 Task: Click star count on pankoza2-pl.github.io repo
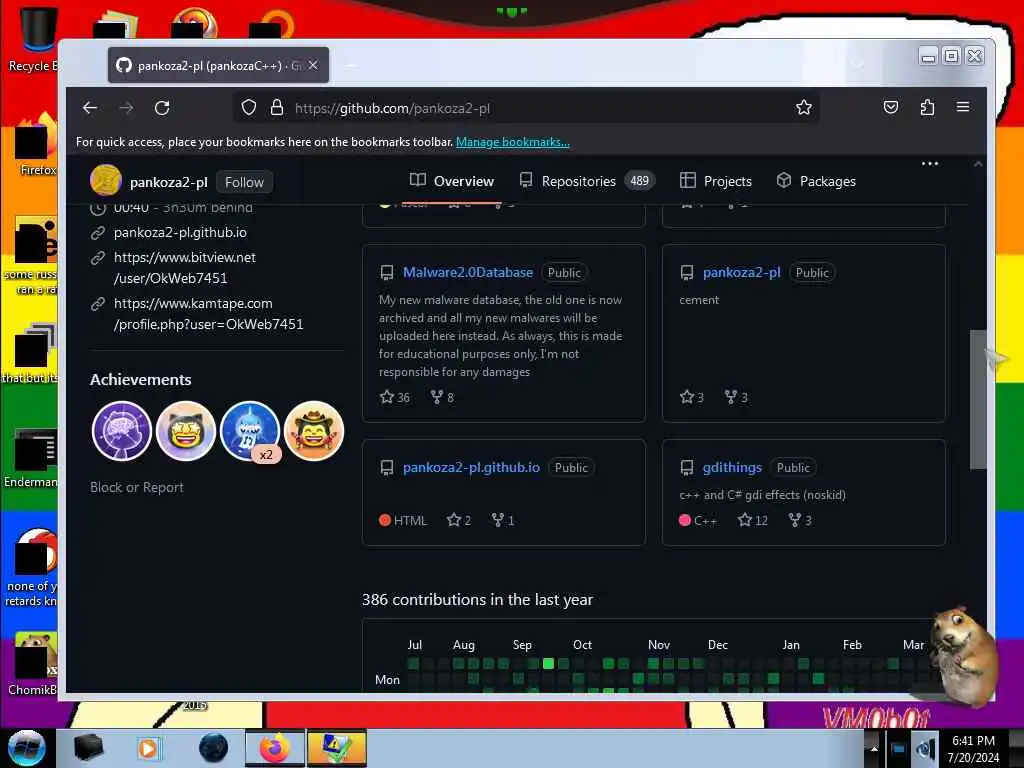[458, 520]
